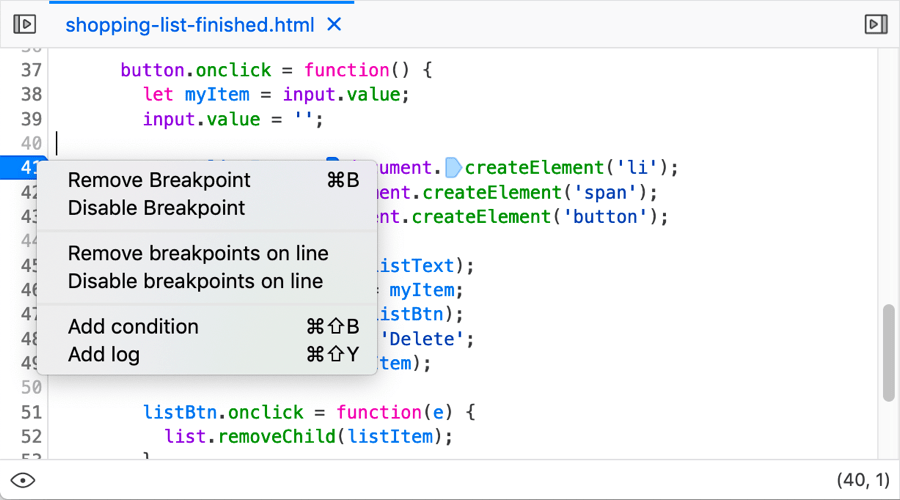Close the shopping-list-finished.html tab

[335, 24]
